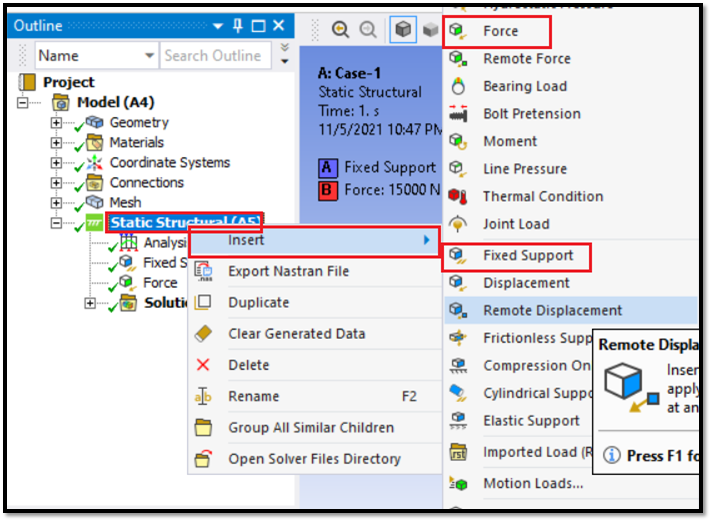Choose Rename from context menu

coord(314,396)
